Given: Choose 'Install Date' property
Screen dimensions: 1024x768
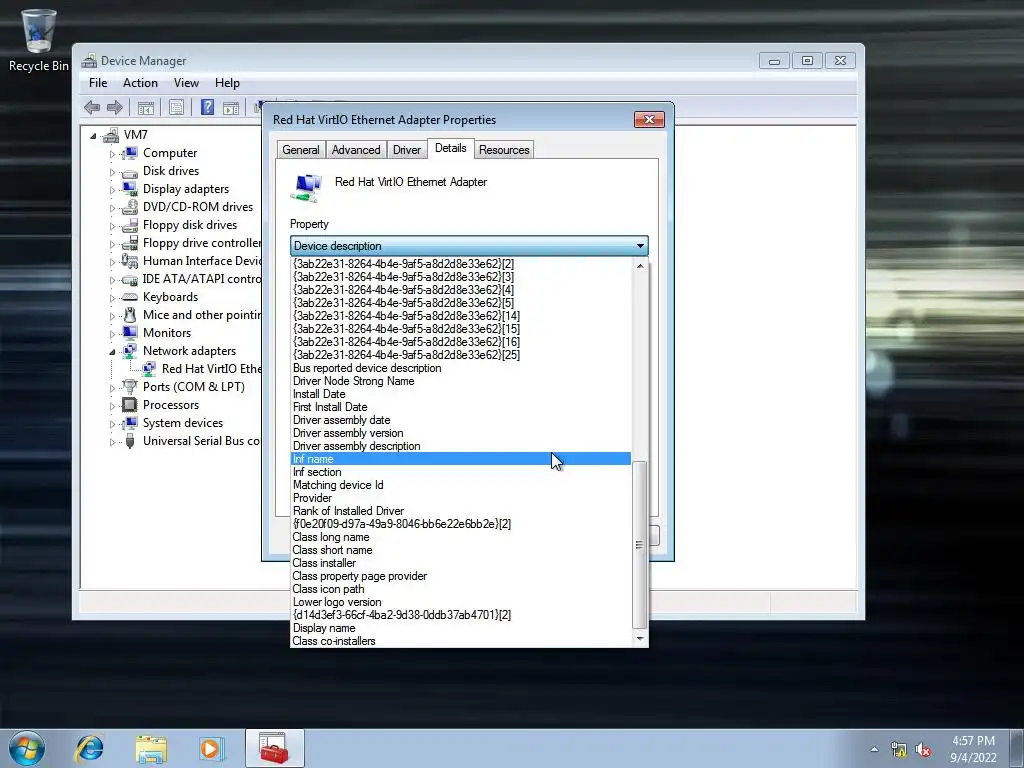Looking at the screenshot, I should click(x=461, y=394).
